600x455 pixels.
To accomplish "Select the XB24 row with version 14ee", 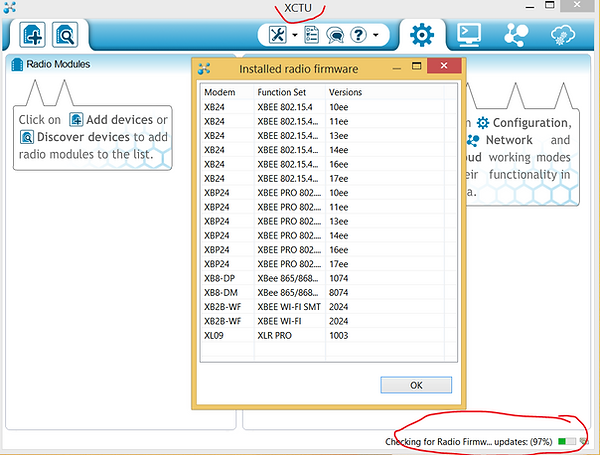I will tap(328, 150).
